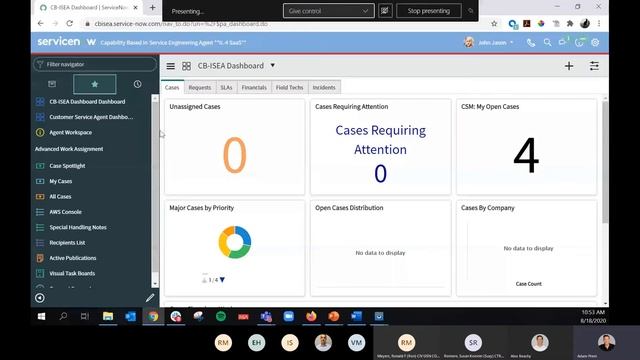Expand the CB-ISEA Dashboard dropdown arrow
Viewport: 640px width, 360px height.
[272, 65]
